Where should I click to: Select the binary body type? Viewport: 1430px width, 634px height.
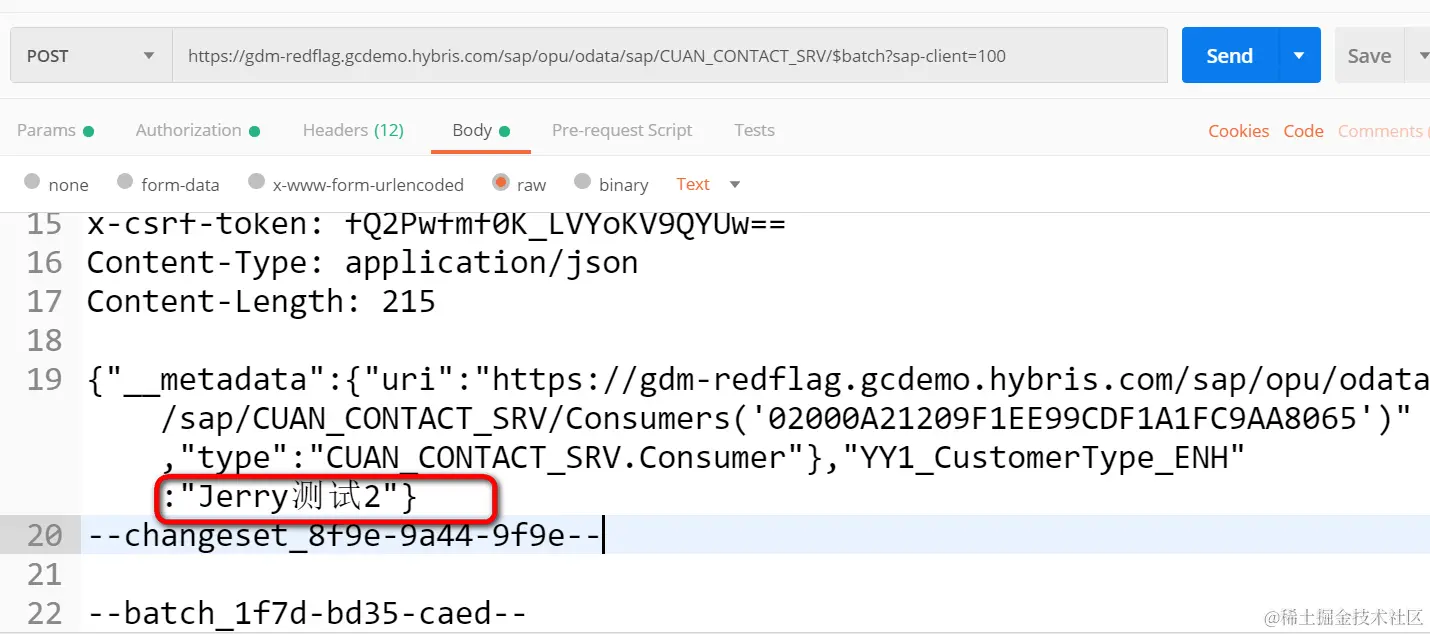(x=611, y=184)
